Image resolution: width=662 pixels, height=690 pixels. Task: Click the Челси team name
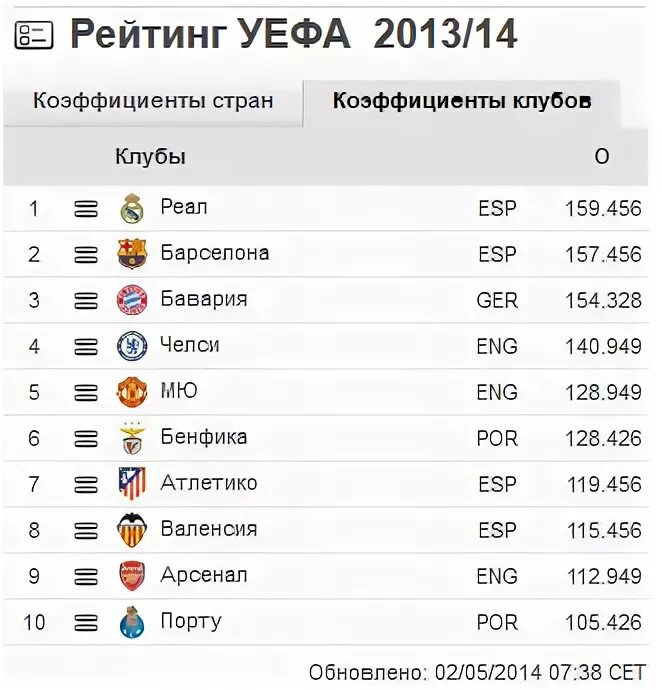[190, 345]
